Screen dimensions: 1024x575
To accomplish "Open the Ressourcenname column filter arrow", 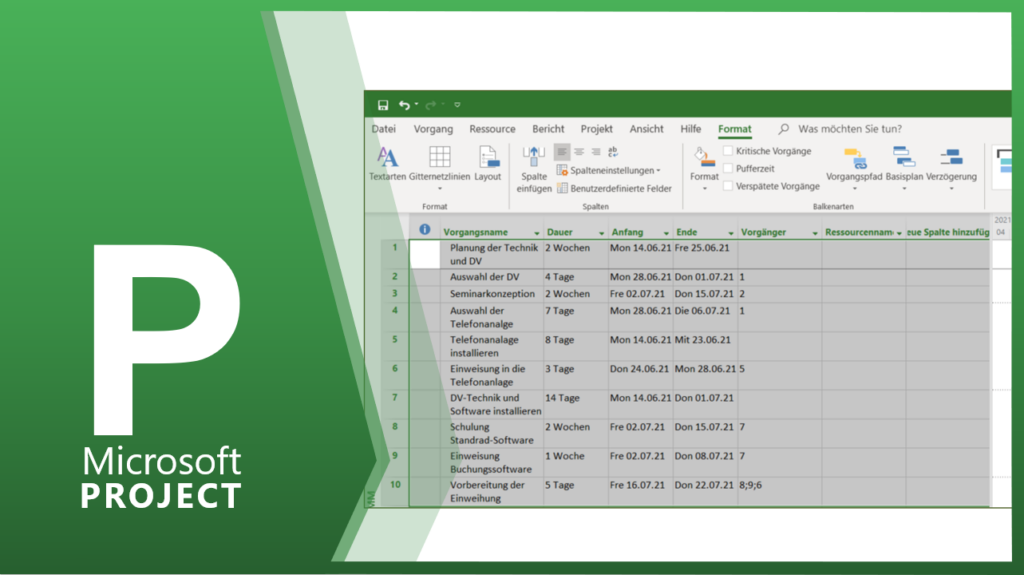I will point(899,233).
